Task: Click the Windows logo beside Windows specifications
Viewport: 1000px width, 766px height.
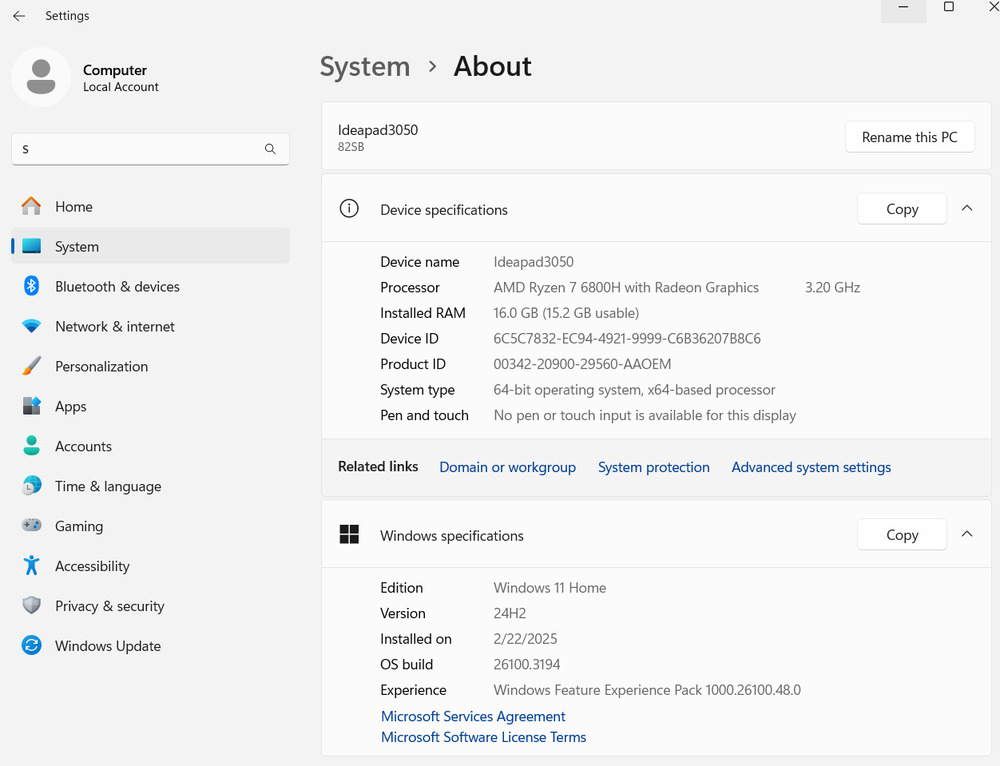Action: 349,534
